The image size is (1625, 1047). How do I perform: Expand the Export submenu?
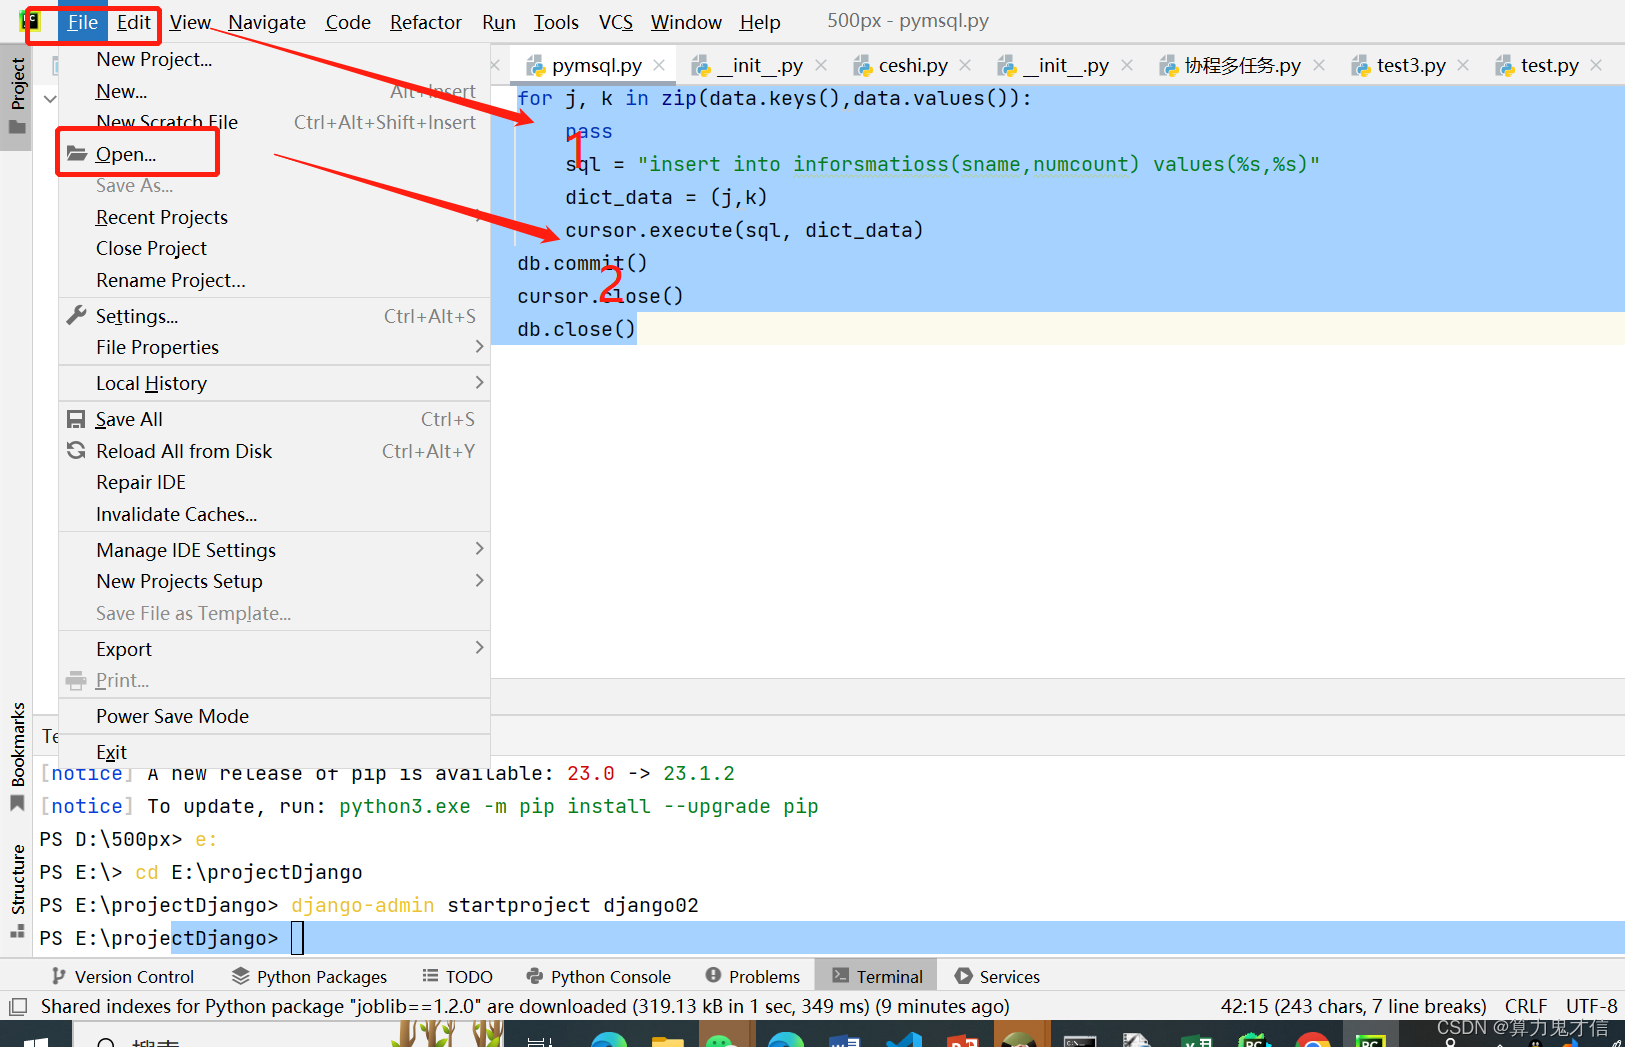(124, 648)
